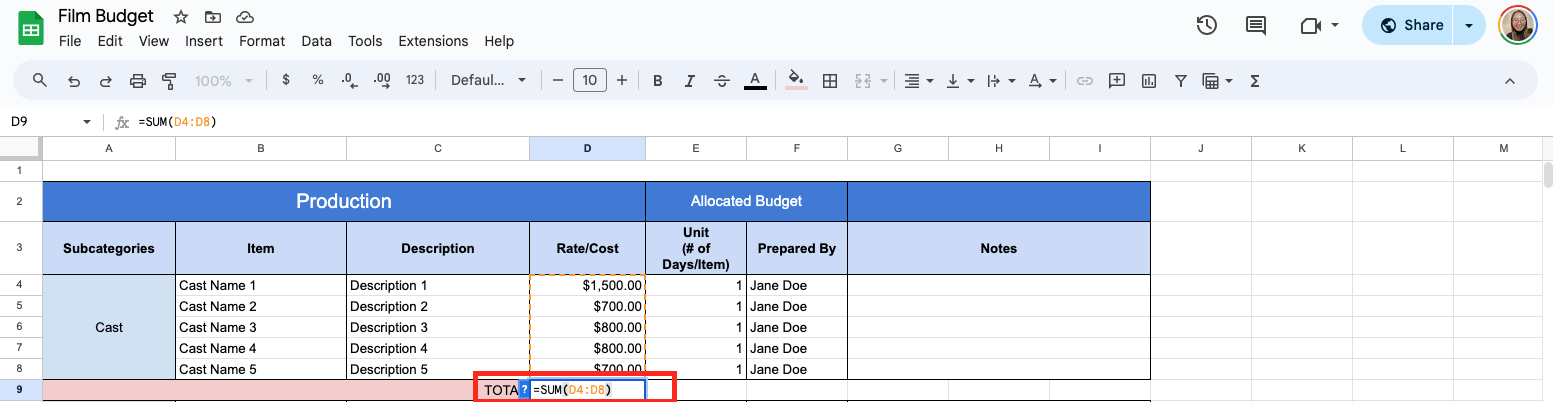The height and width of the screenshot is (402, 1553).
Task: Star the Film Budget document
Action: click(x=180, y=17)
